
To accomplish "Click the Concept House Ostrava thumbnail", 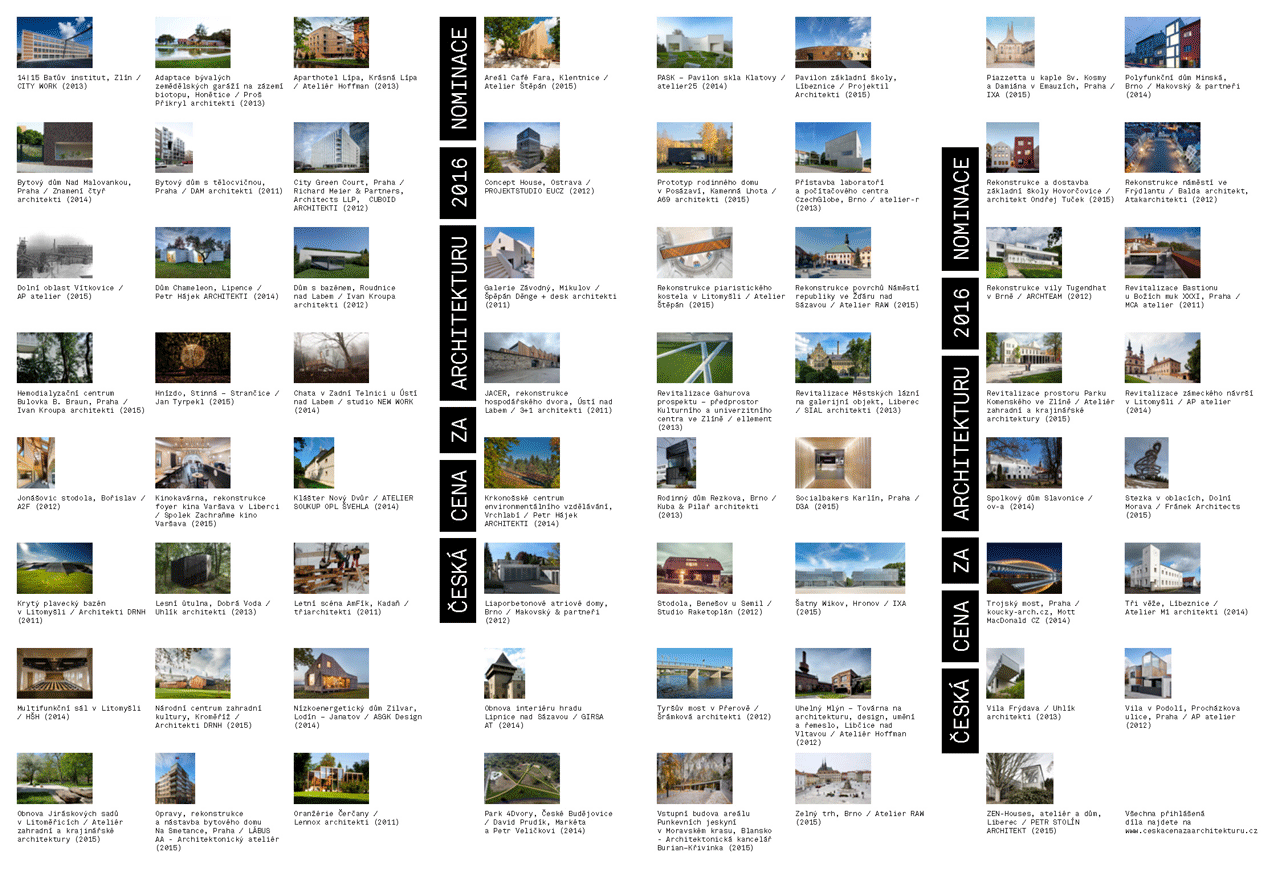I will click(521, 148).
